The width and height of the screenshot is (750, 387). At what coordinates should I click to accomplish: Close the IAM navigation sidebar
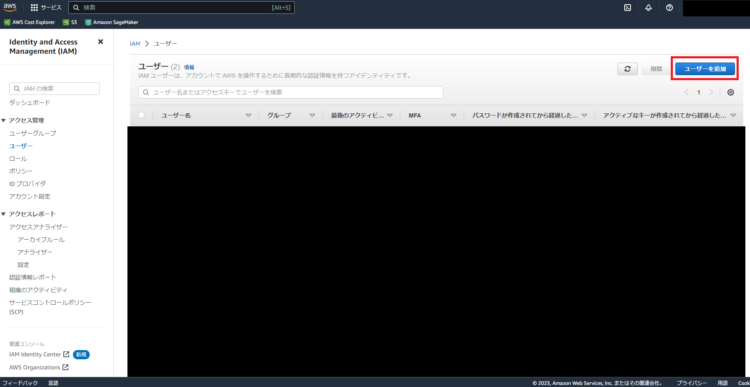coord(100,42)
